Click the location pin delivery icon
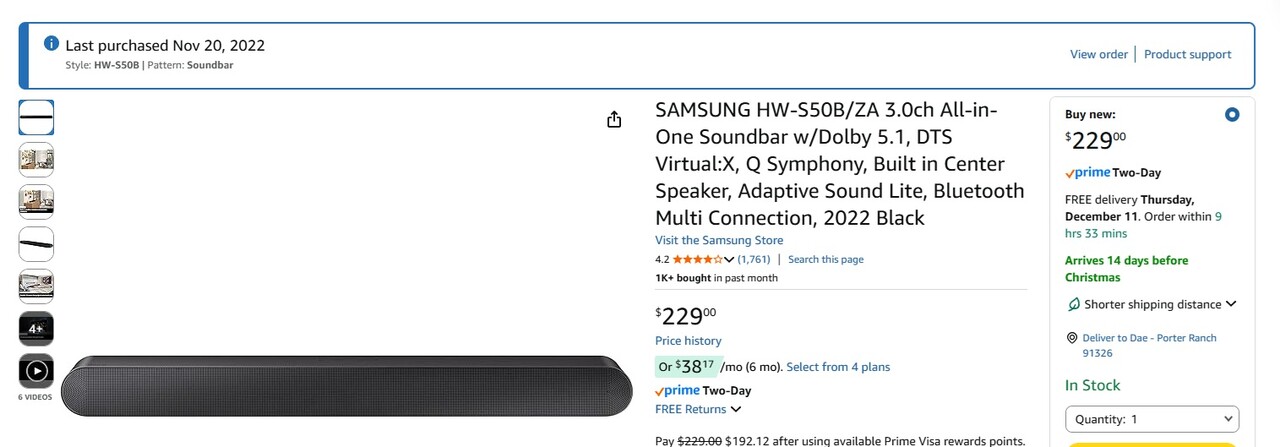This screenshot has width=1280, height=447. (1072, 338)
